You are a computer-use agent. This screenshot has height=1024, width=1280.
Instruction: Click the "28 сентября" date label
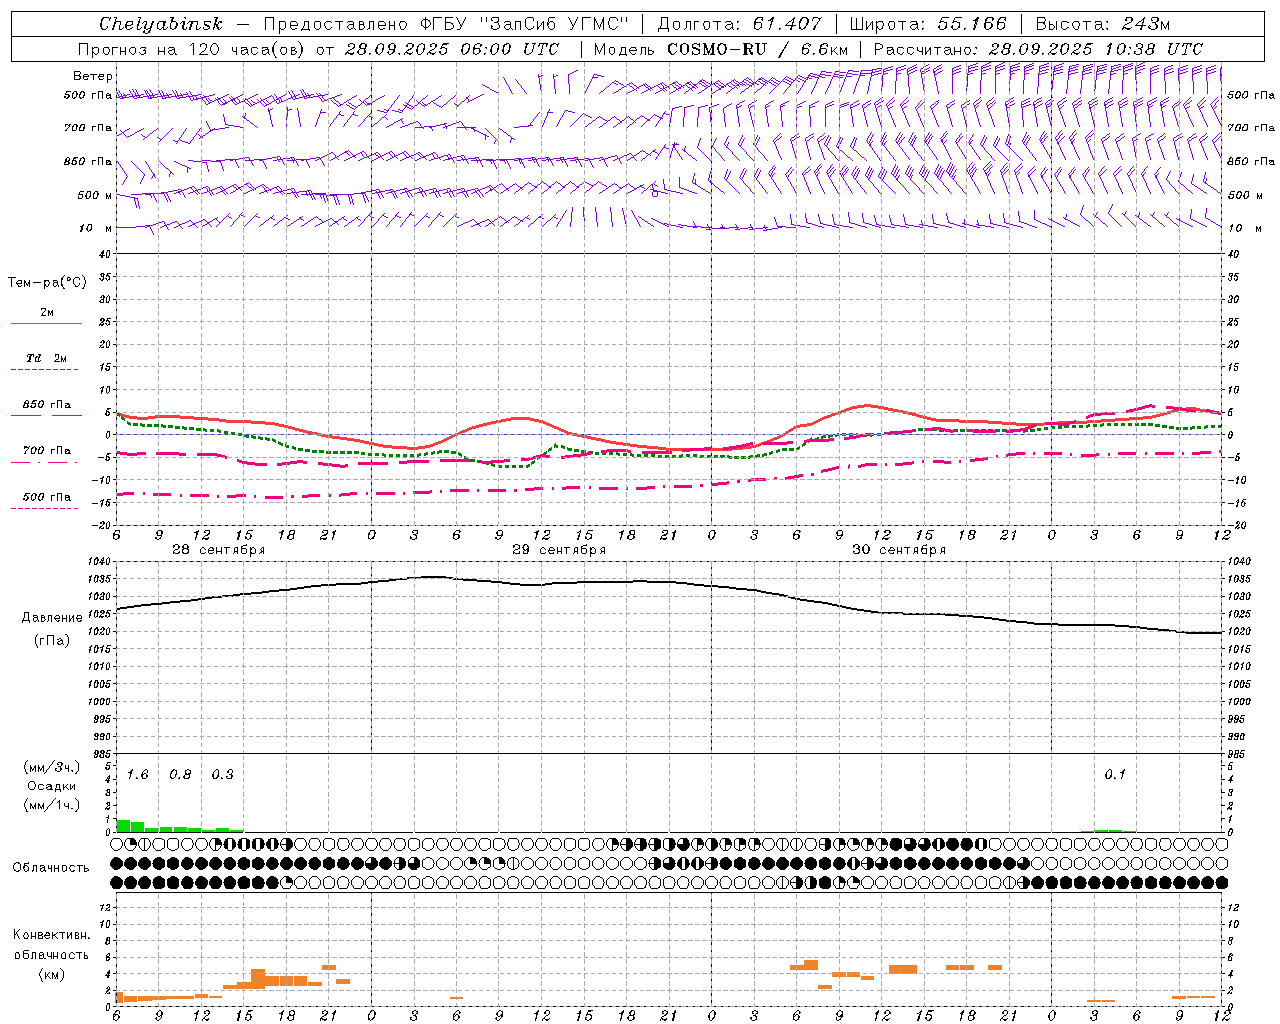point(219,550)
